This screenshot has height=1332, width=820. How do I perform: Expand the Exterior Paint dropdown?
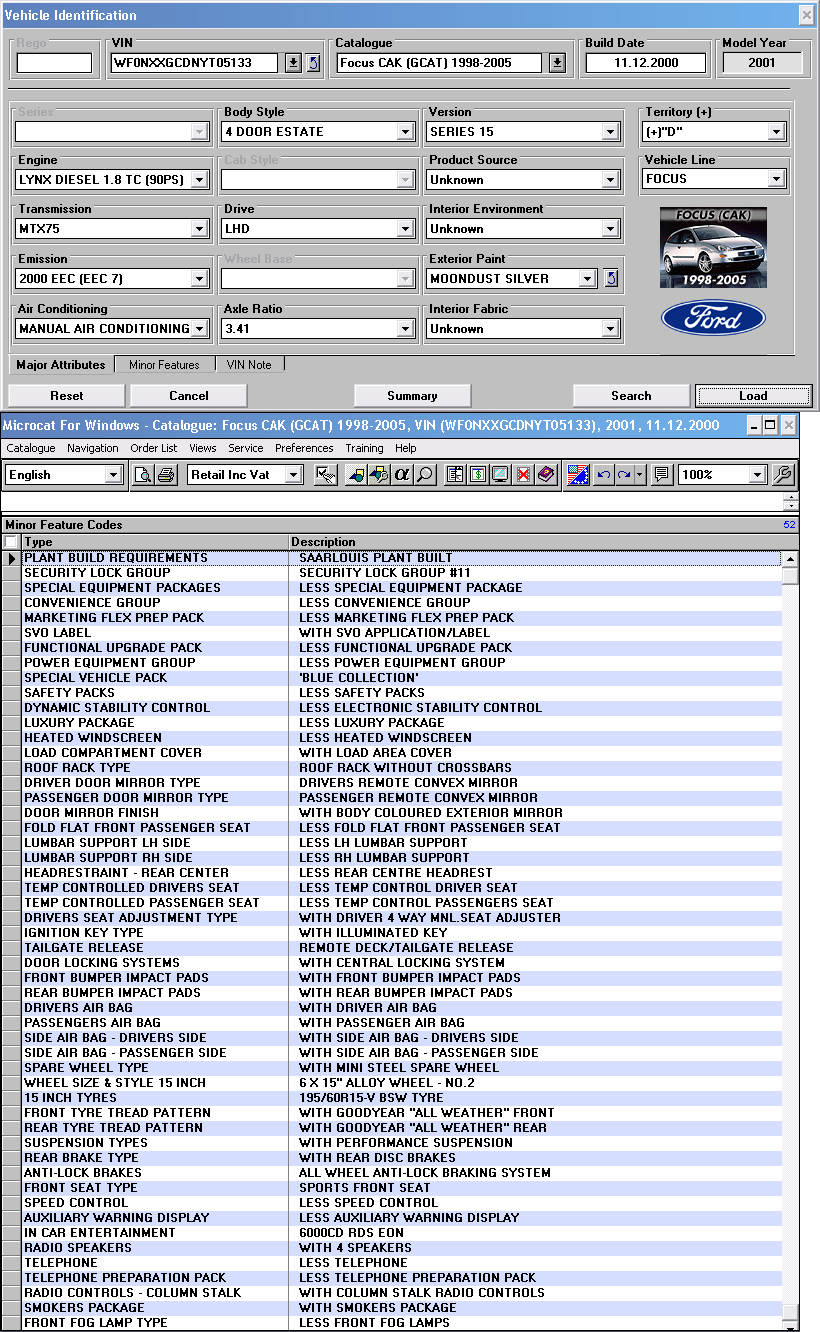[587, 279]
